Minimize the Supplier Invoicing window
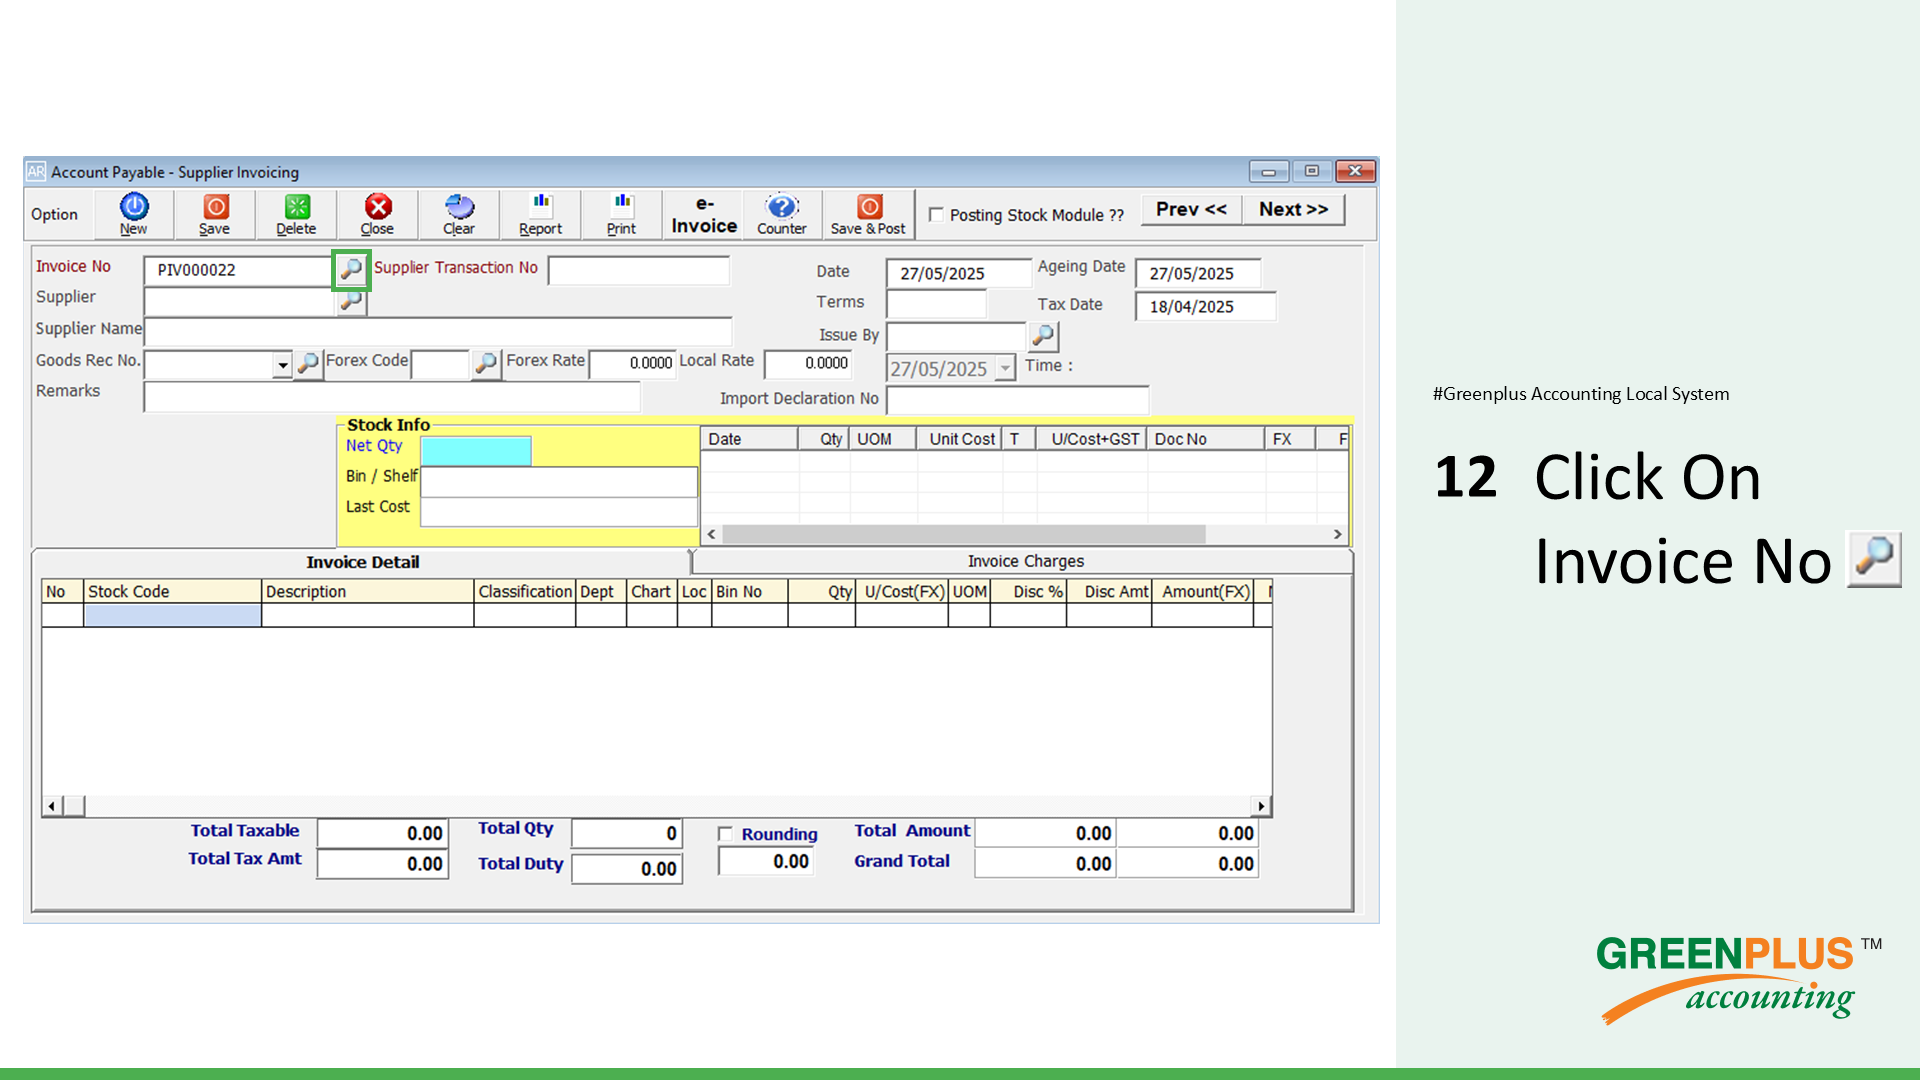Screen dimensions: 1920x1080 point(1269,171)
